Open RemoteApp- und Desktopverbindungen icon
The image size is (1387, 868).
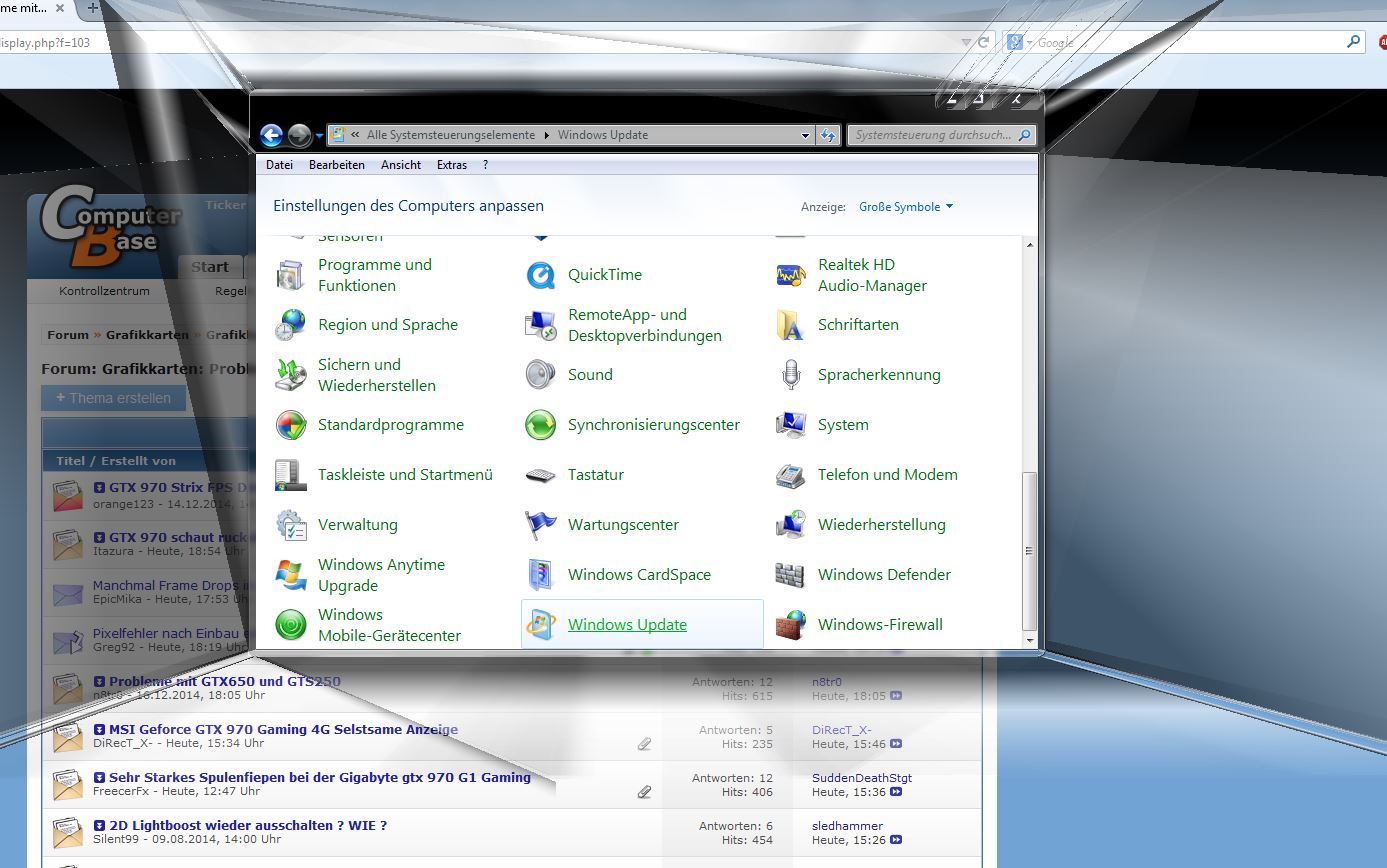coord(541,325)
